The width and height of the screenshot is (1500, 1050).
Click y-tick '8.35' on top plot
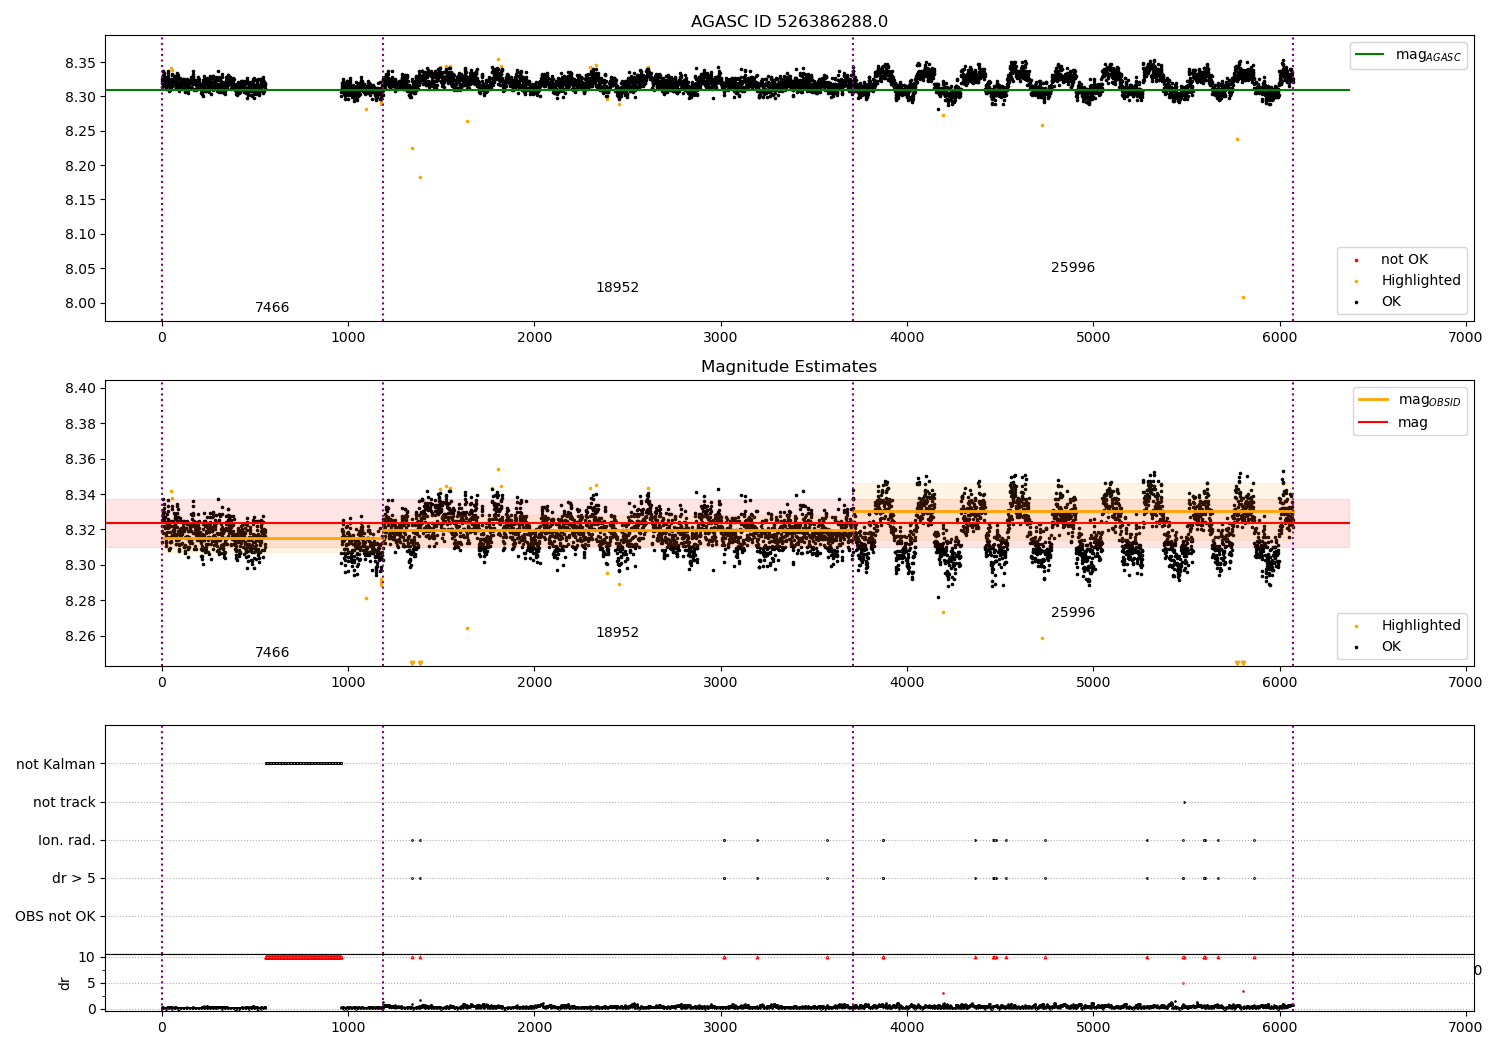click(x=80, y=63)
